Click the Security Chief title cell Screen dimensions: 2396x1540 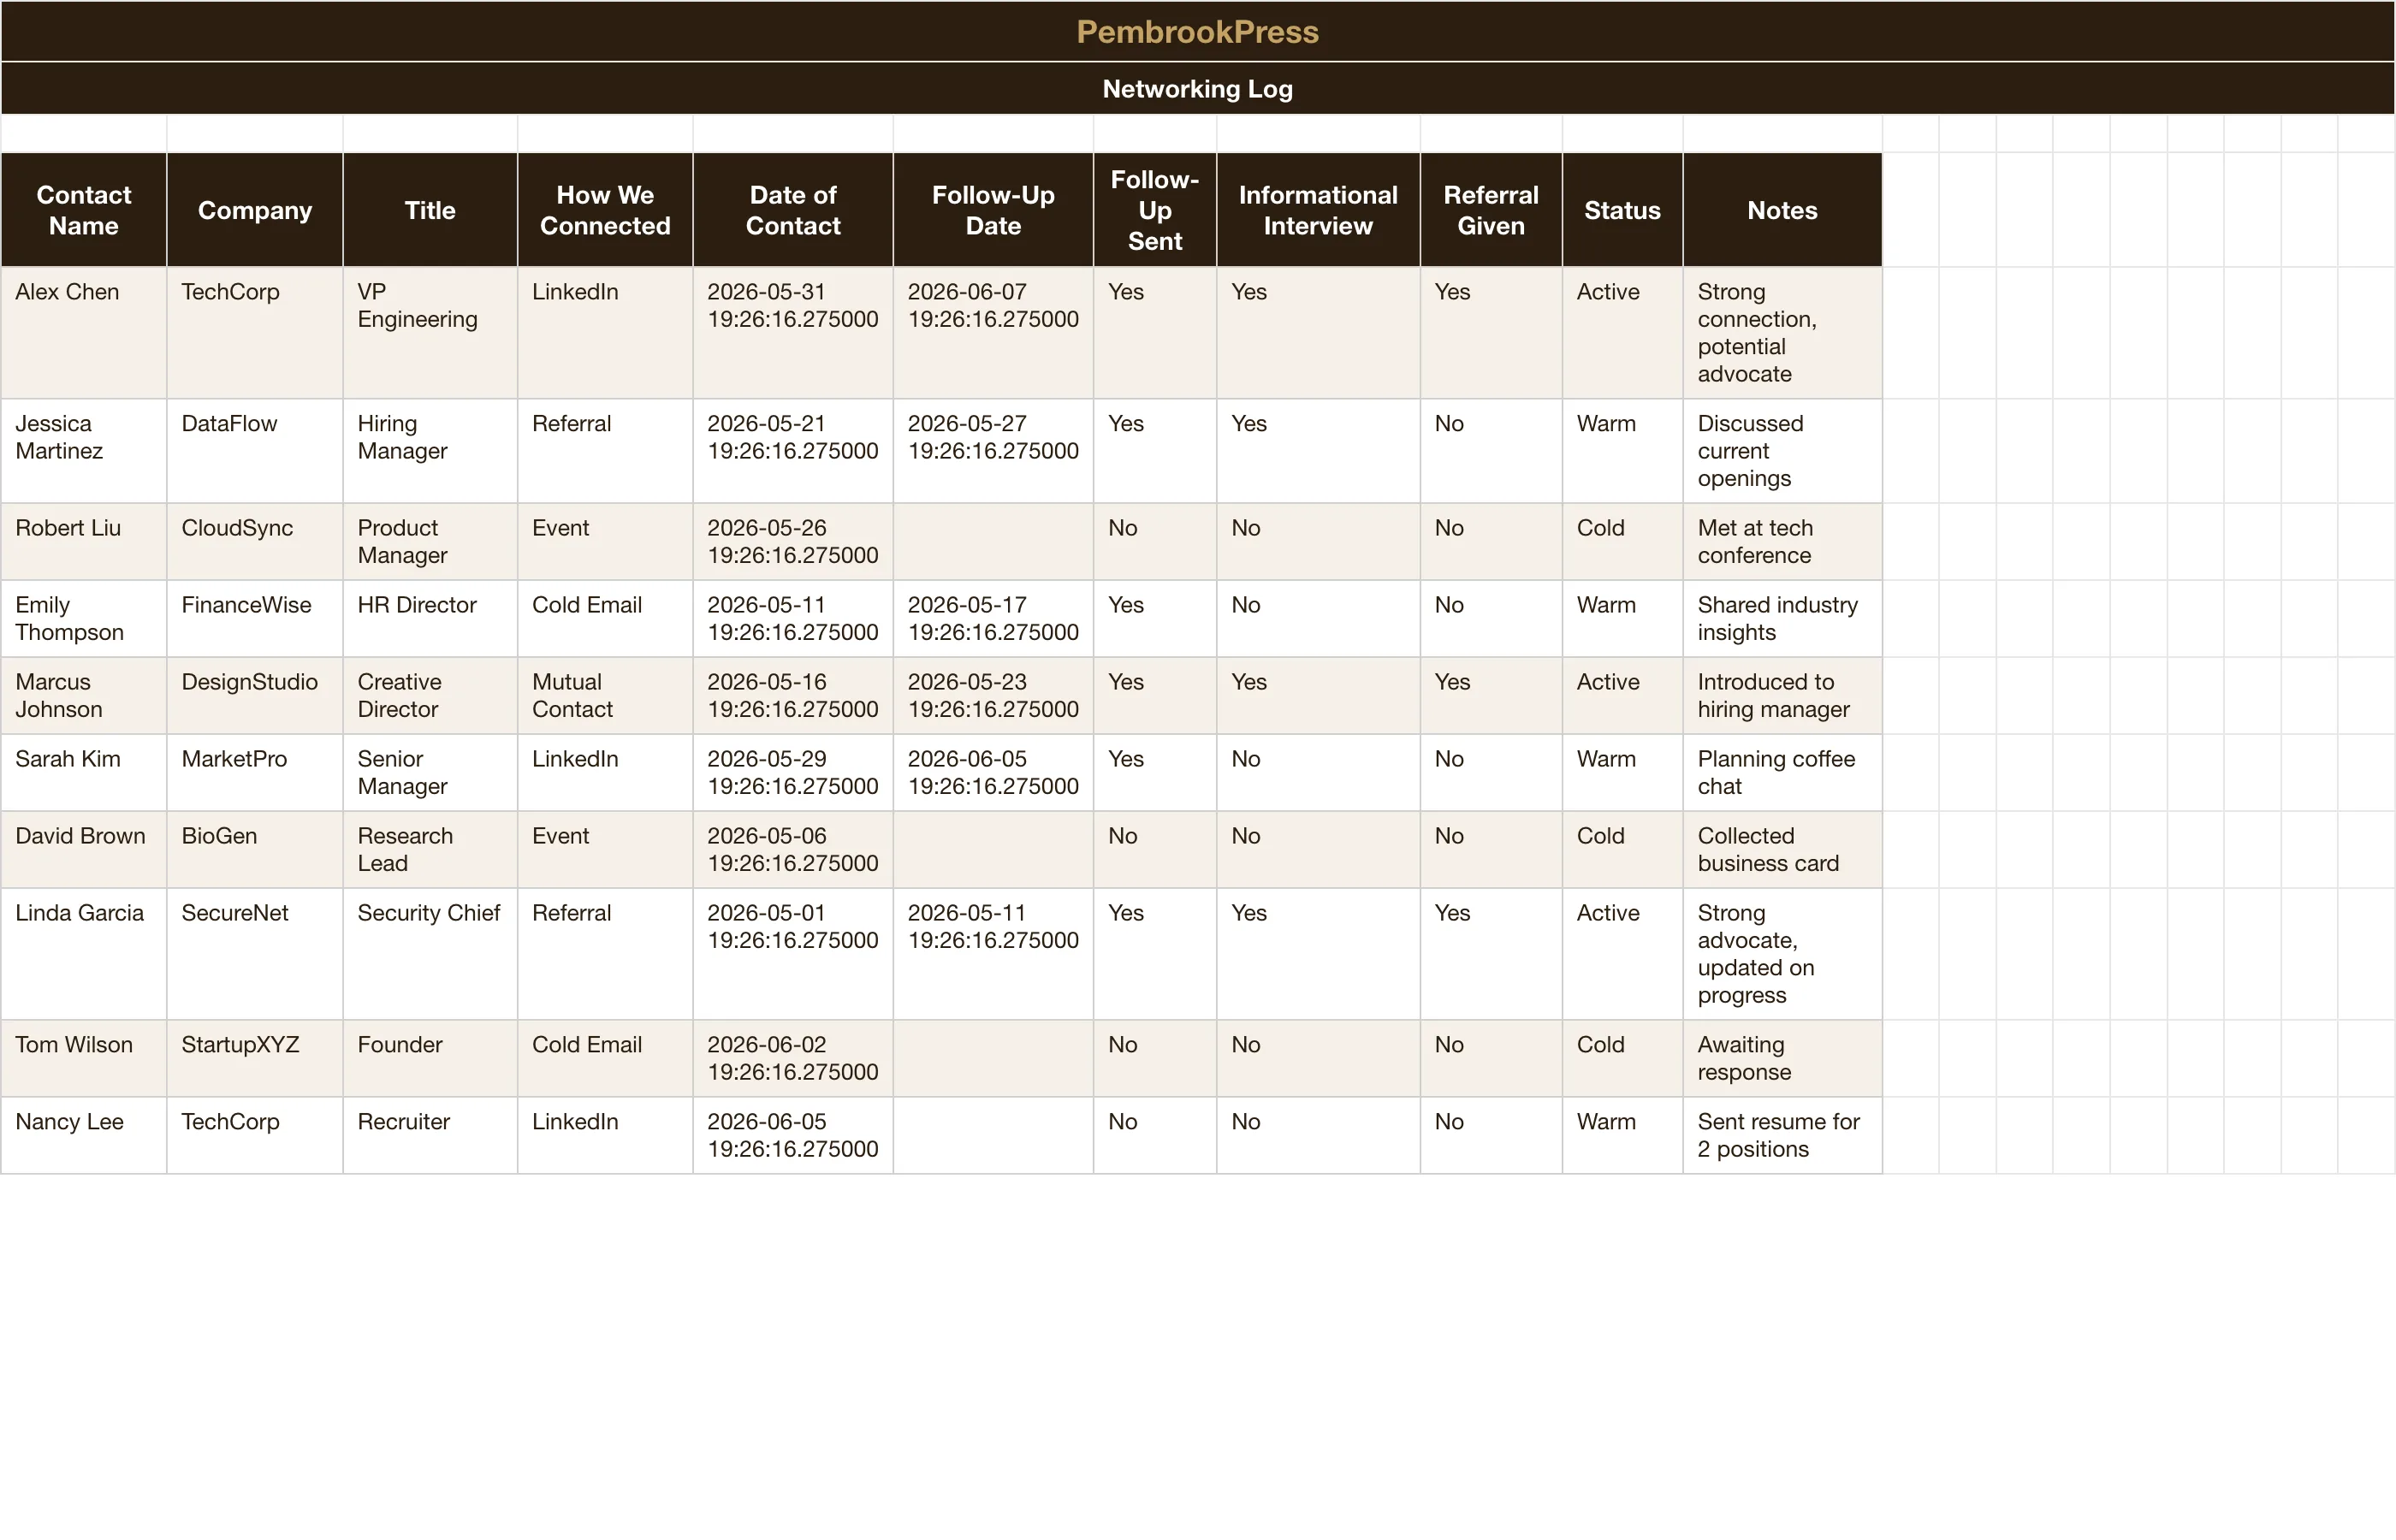pos(430,954)
